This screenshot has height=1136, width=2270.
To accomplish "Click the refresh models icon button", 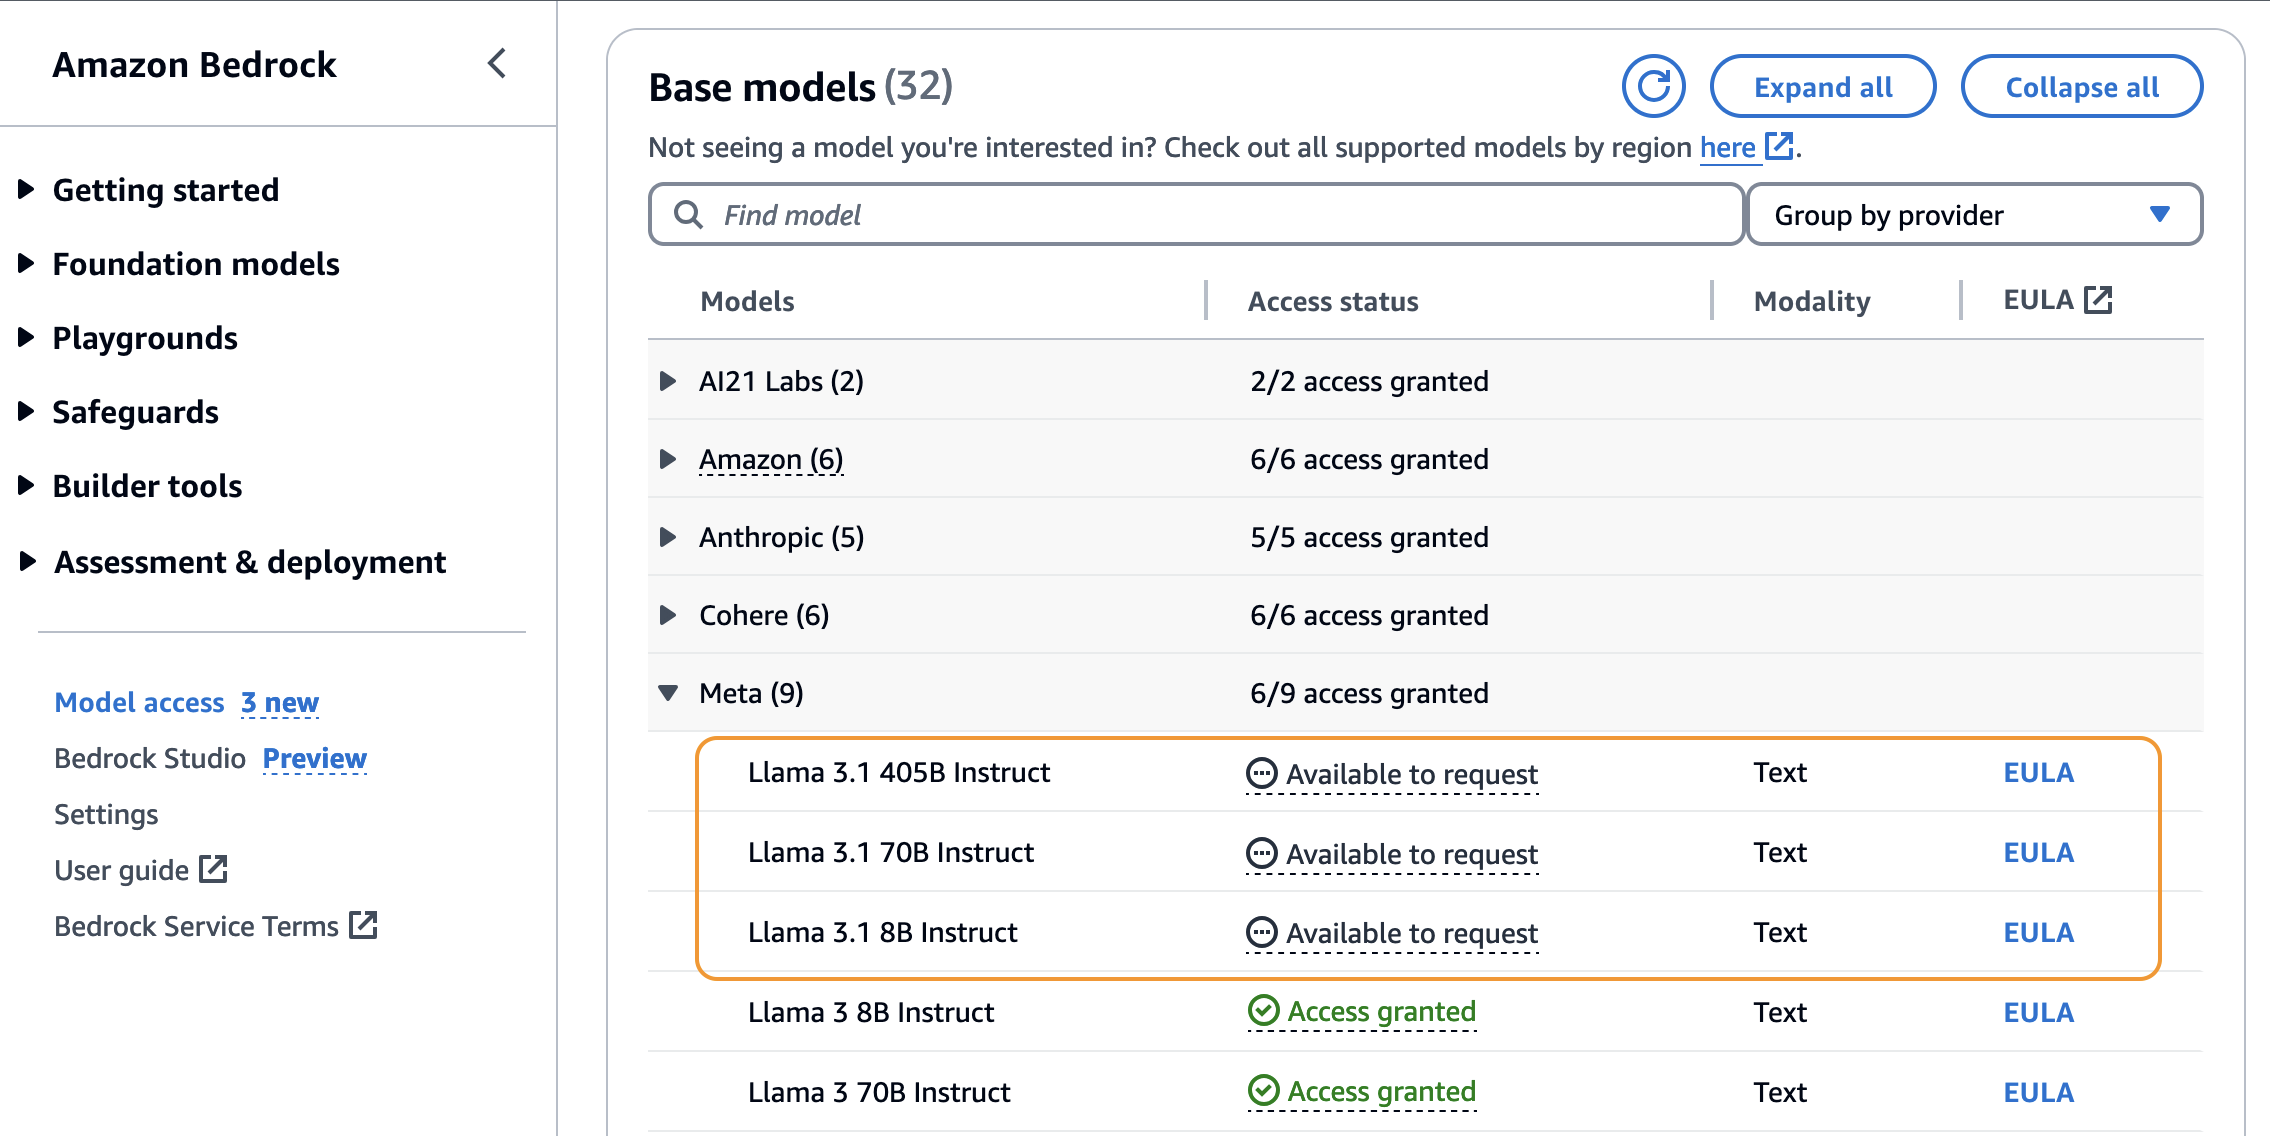I will (1653, 87).
